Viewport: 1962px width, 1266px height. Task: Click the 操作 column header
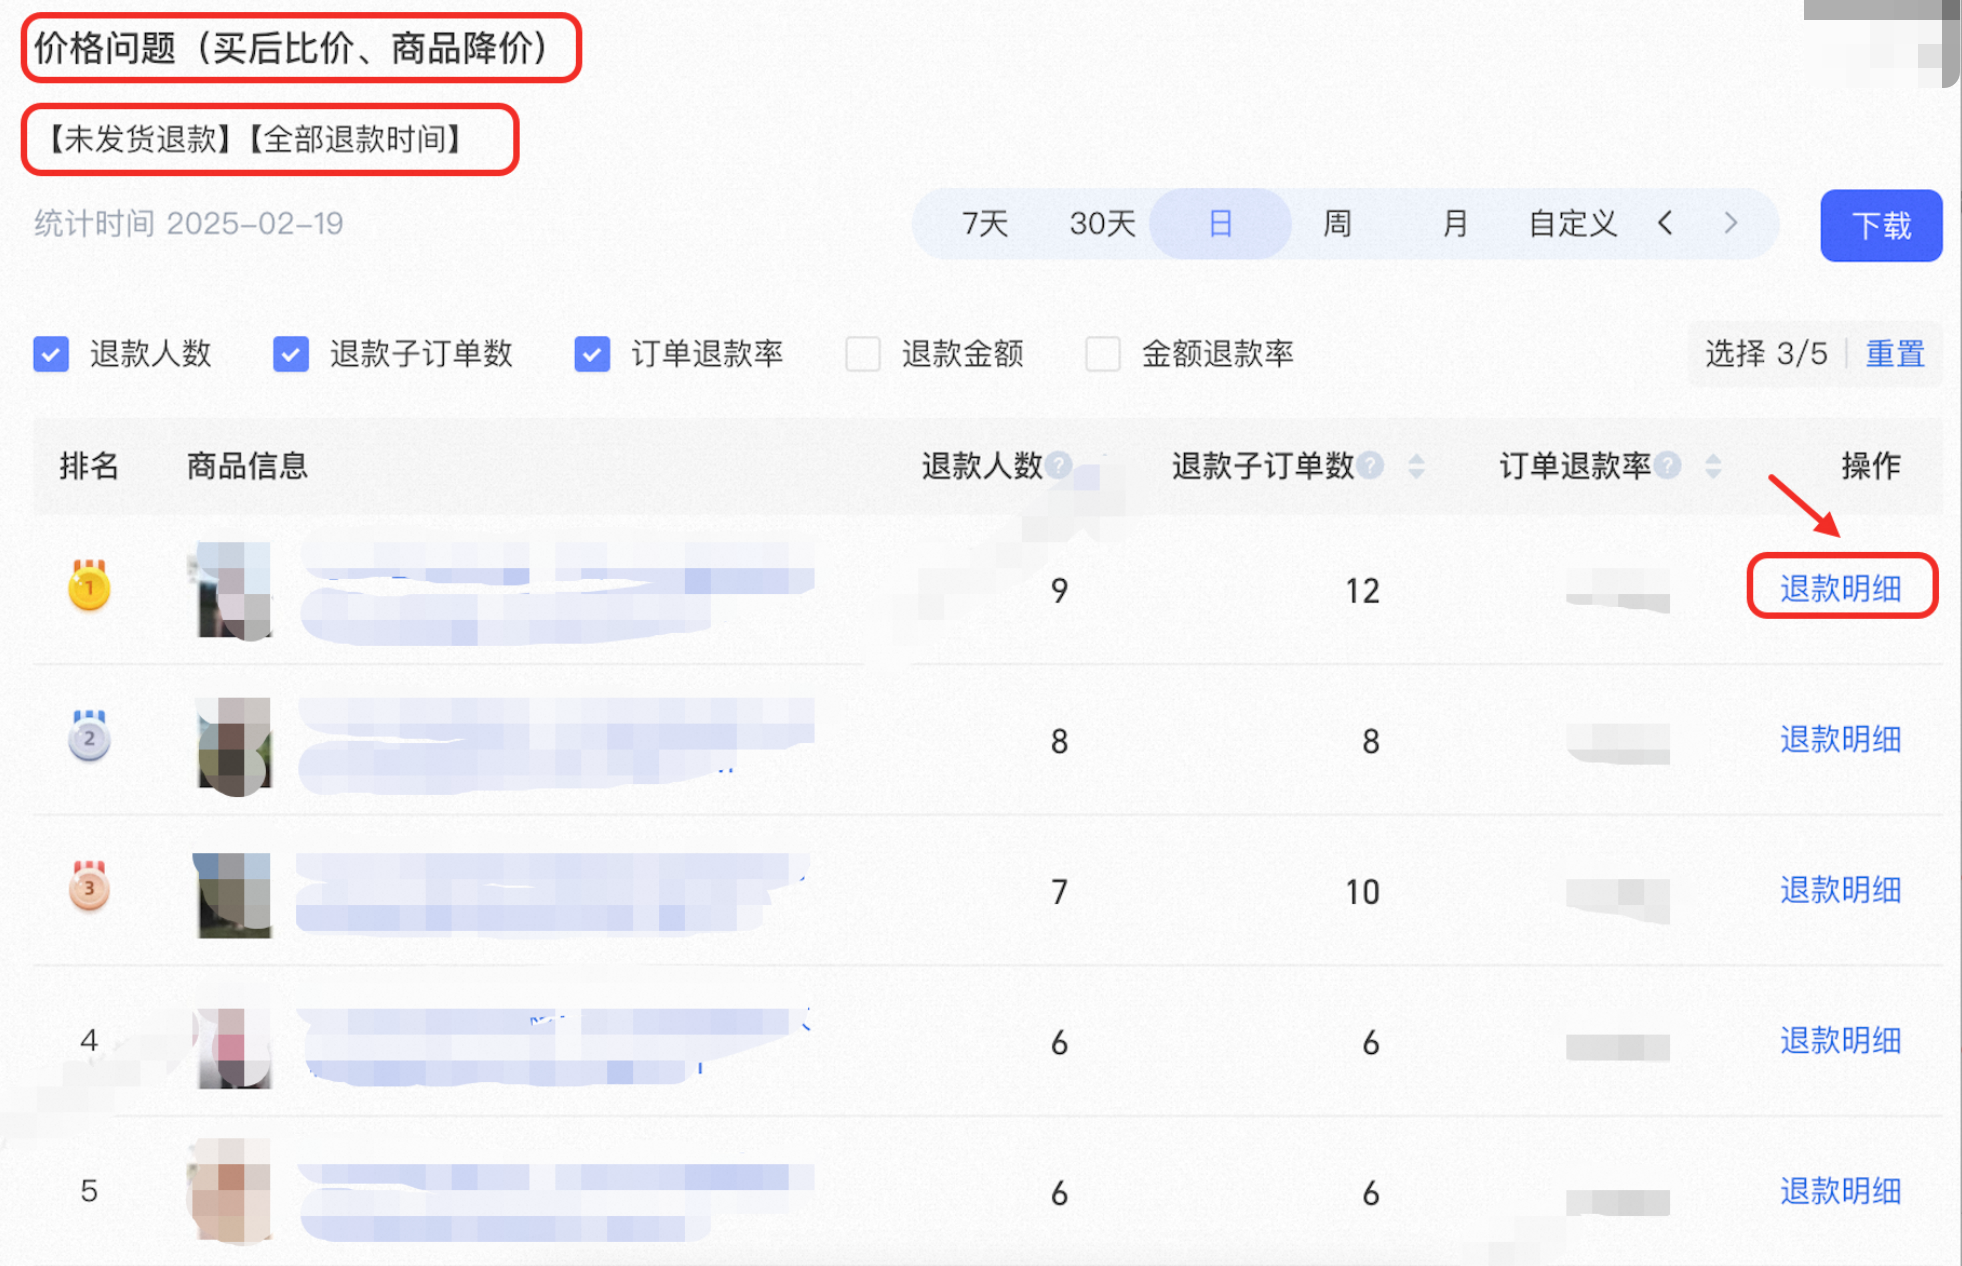[1871, 466]
